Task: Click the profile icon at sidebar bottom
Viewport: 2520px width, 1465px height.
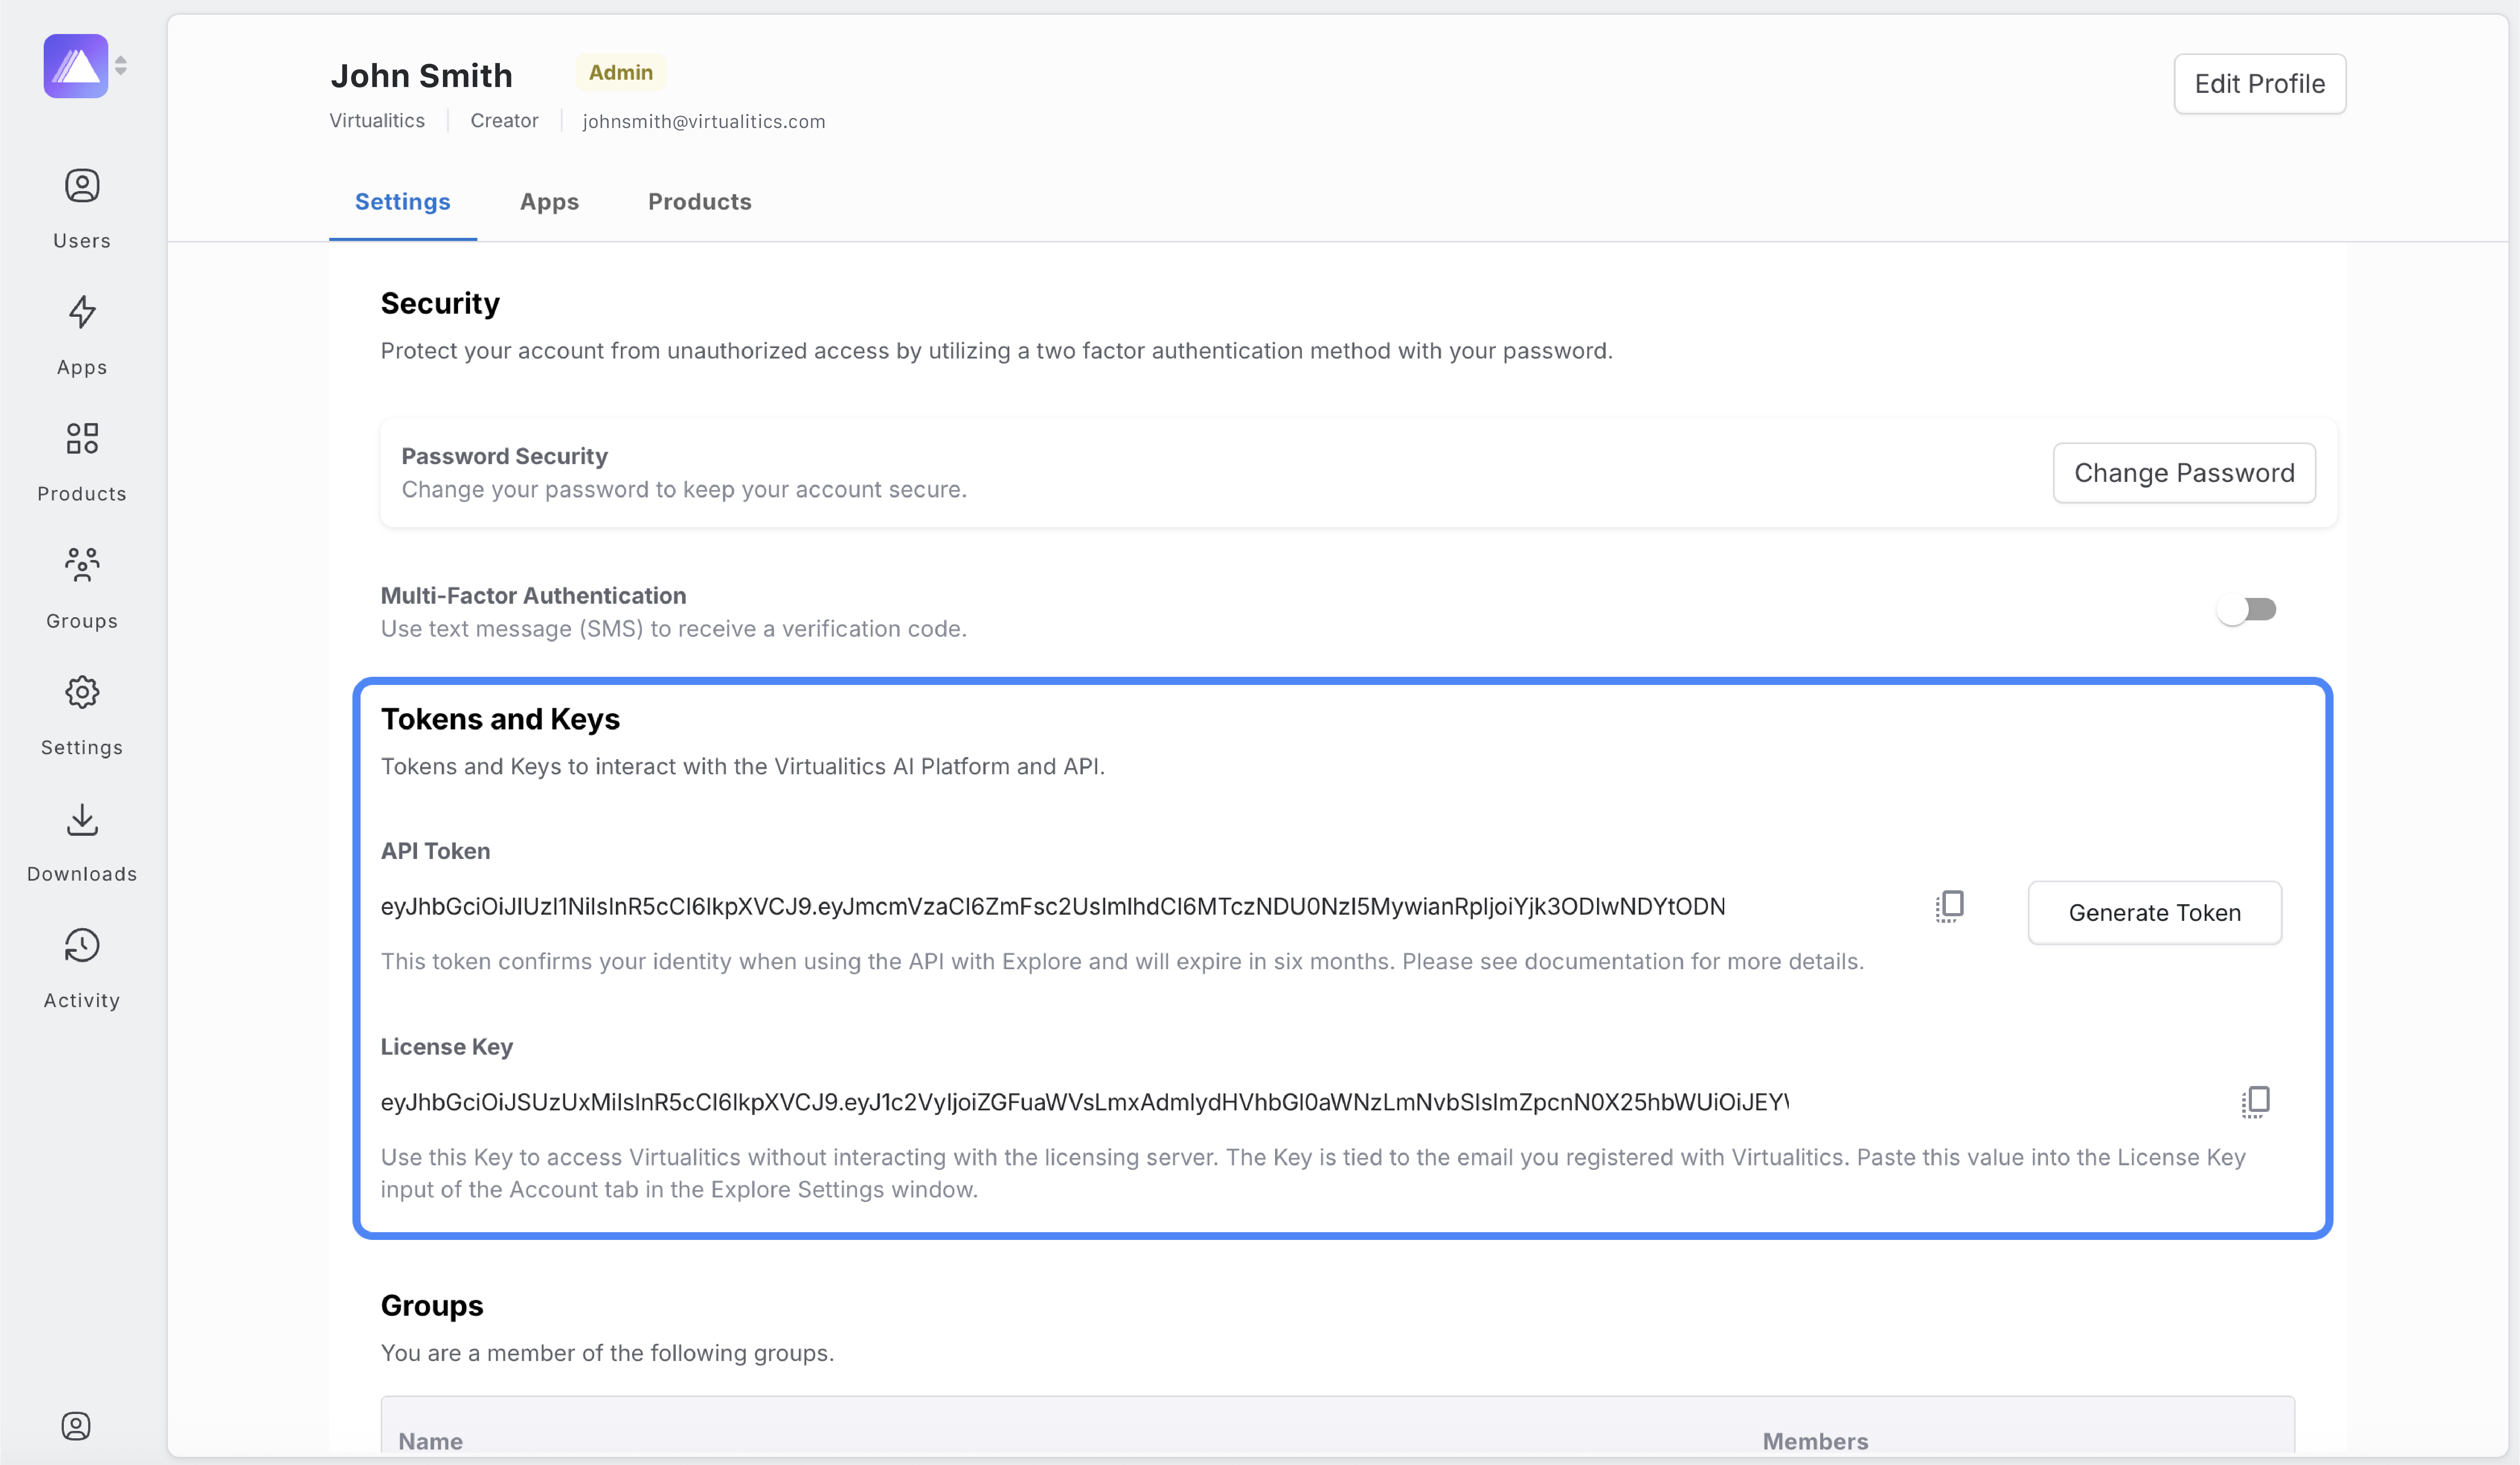Action: (x=76, y=1425)
